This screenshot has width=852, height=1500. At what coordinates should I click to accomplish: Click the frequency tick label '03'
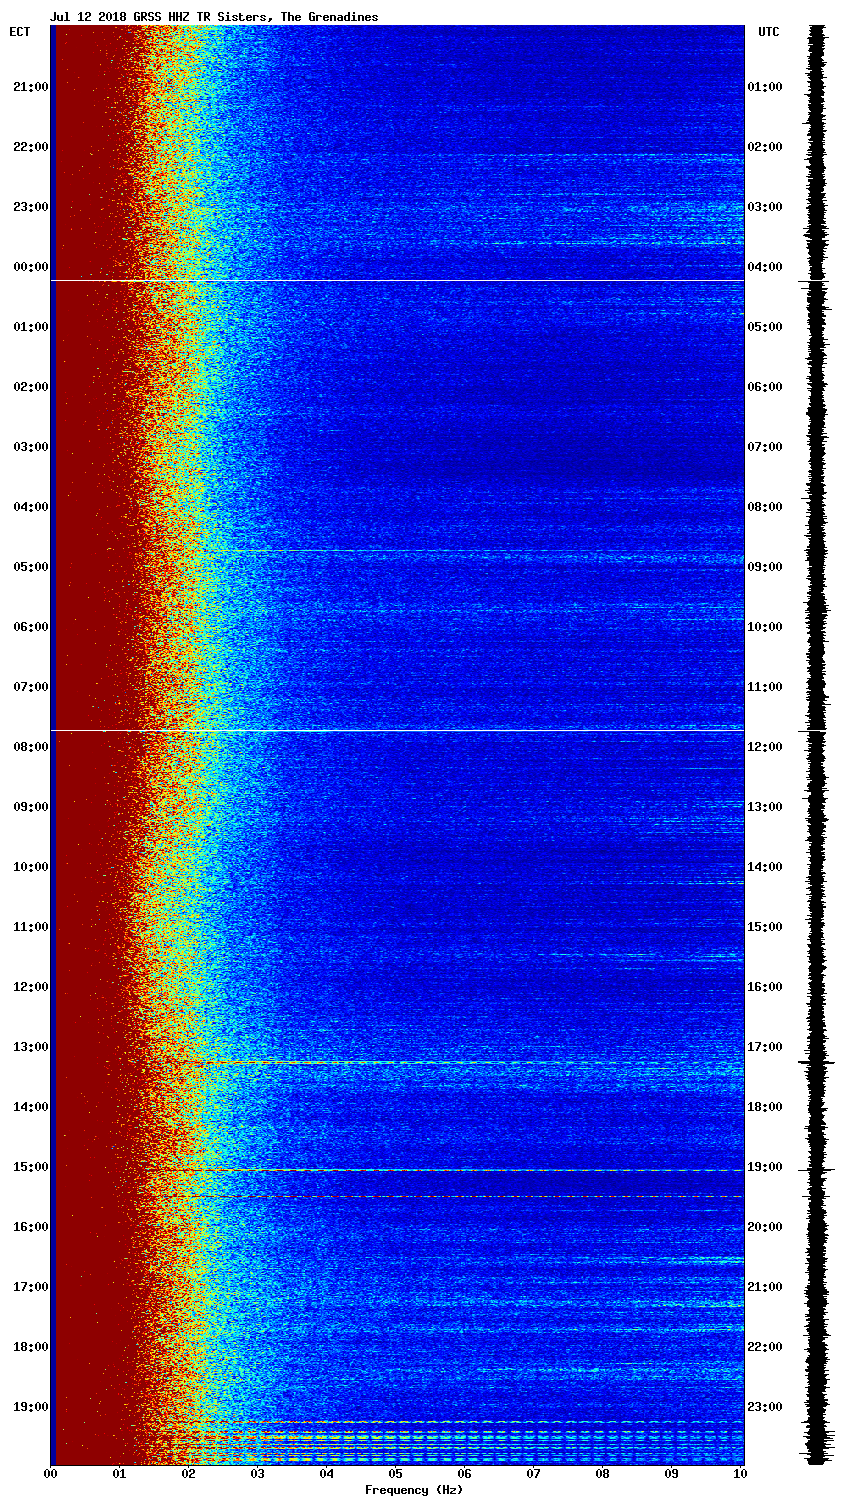tap(257, 1474)
